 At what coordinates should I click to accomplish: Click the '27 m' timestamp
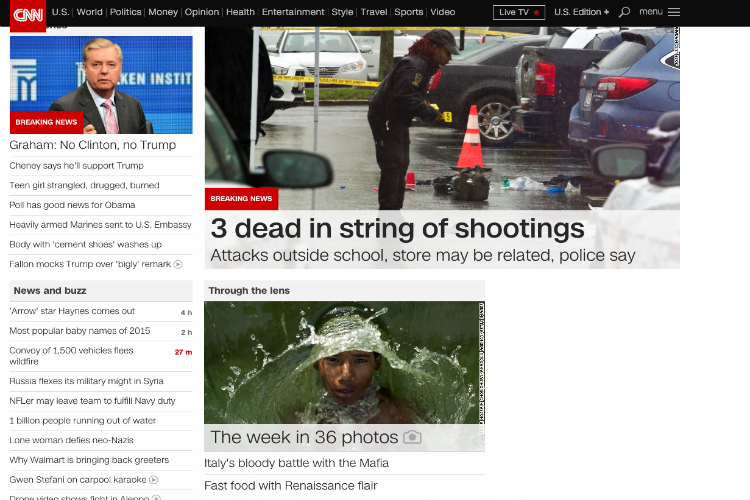pyautogui.click(x=183, y=352)
